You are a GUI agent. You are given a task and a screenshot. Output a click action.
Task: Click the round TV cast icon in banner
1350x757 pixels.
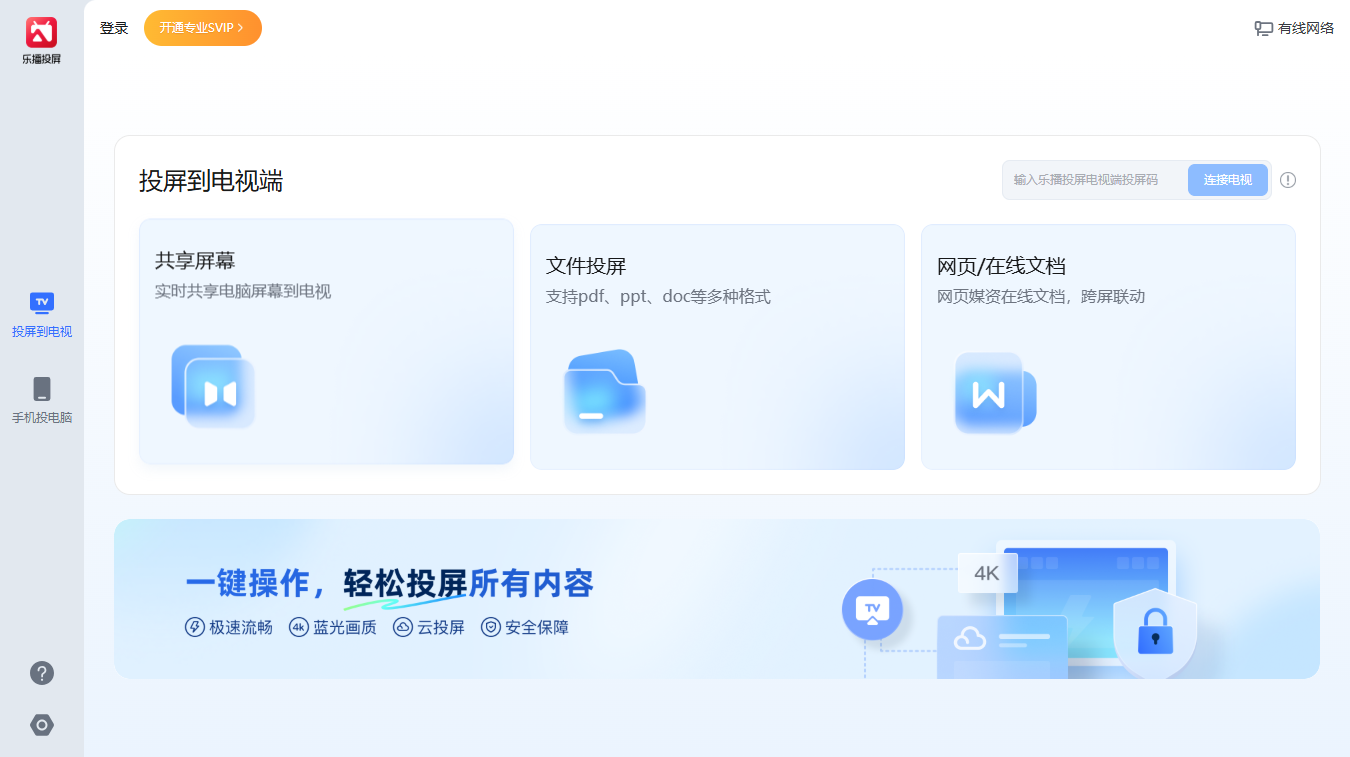[x=872, y=609]
